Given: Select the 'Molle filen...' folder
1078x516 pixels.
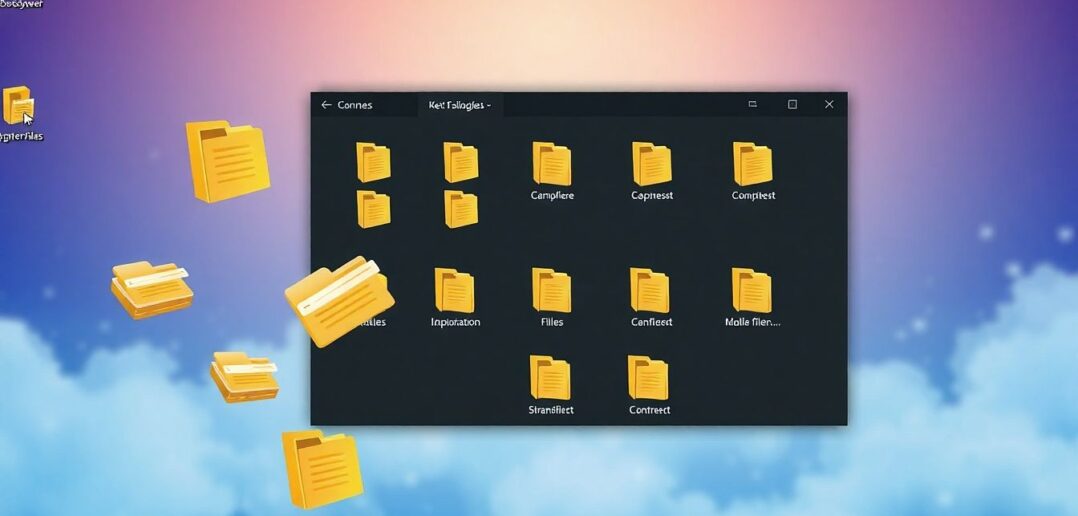Looking at the screenshot, I should point(751,291).
